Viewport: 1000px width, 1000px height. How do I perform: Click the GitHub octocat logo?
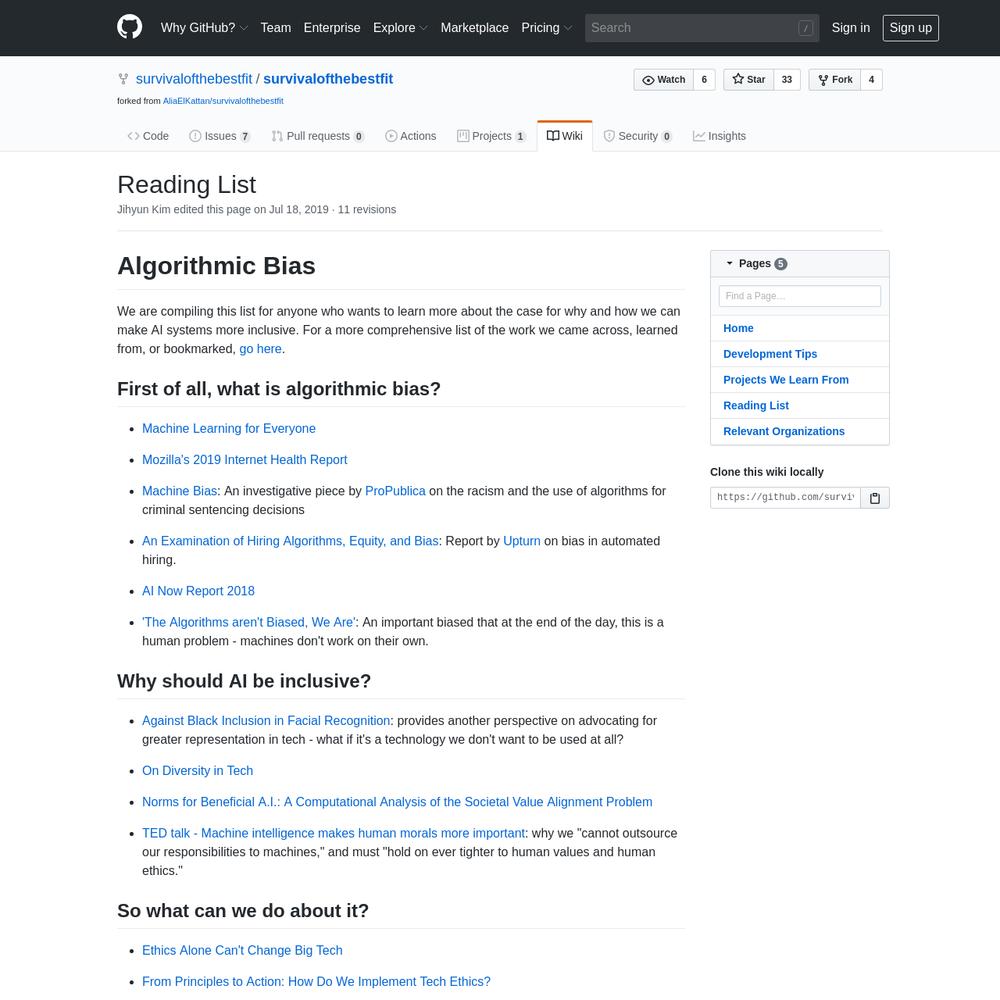coord(129,27)
